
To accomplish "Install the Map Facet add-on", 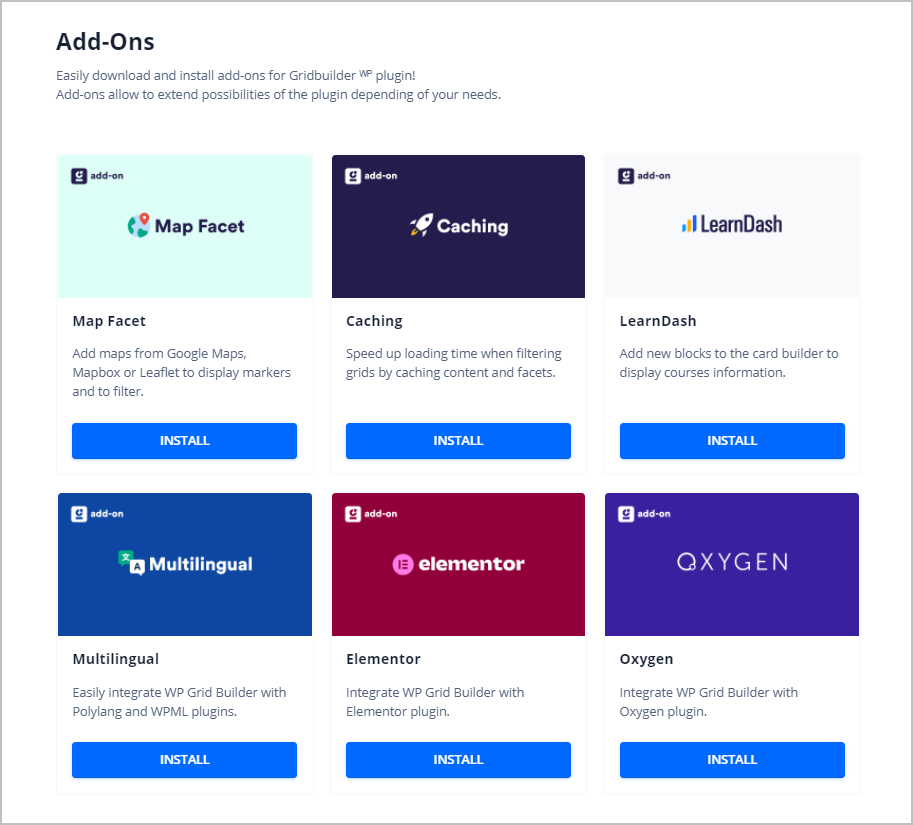I will tap(185, 441).
